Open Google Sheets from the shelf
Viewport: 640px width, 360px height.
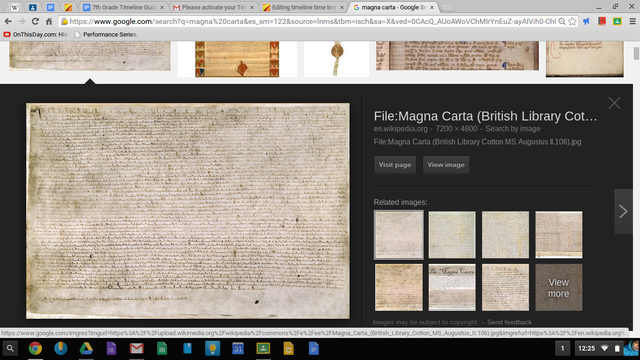tap(162, 349)
